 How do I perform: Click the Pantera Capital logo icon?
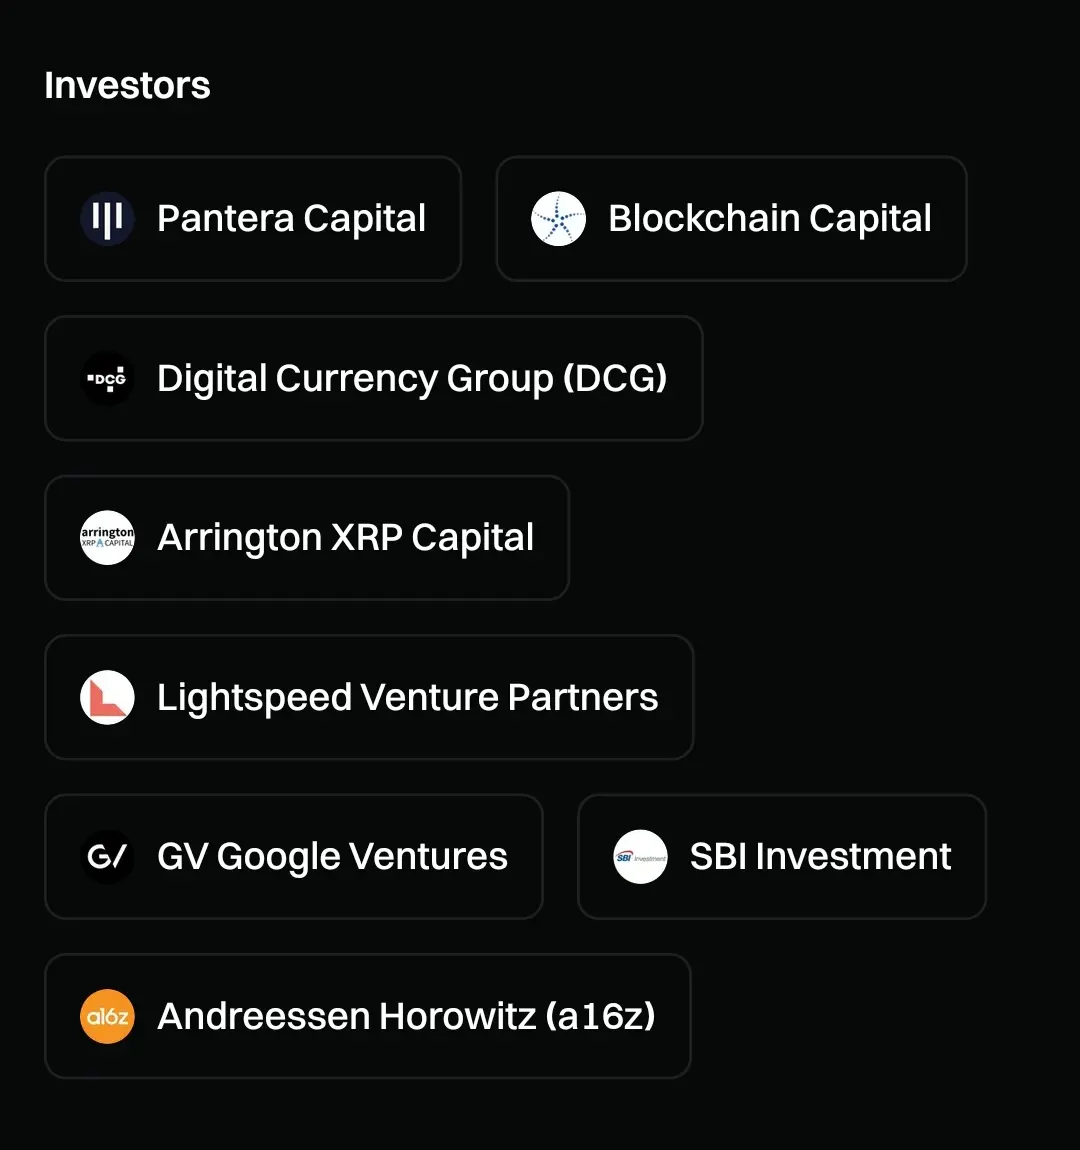click(x=107, y=219)
